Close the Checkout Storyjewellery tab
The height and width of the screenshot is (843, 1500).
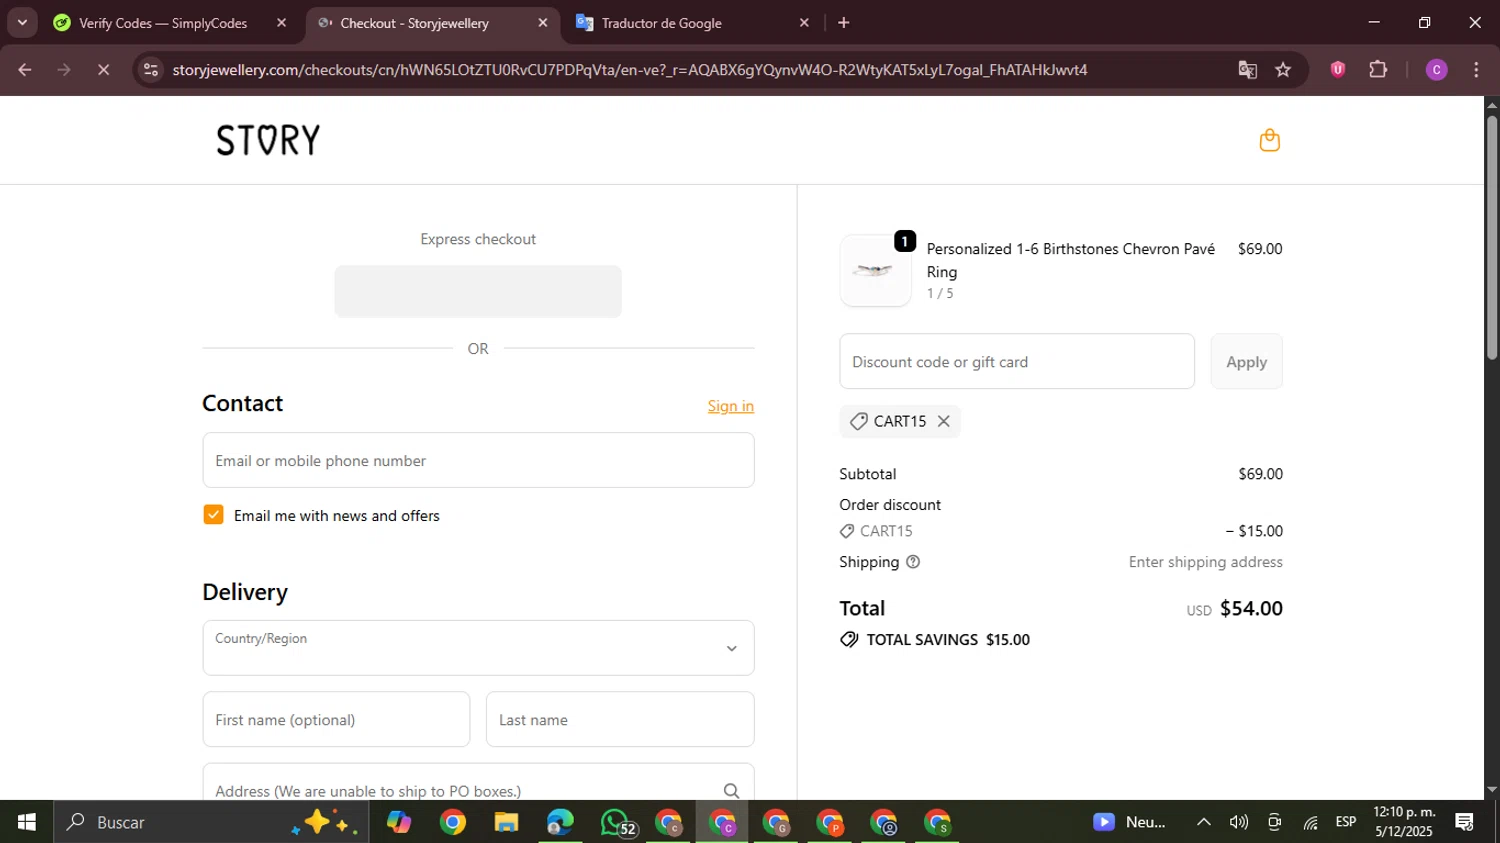[543, 22]
